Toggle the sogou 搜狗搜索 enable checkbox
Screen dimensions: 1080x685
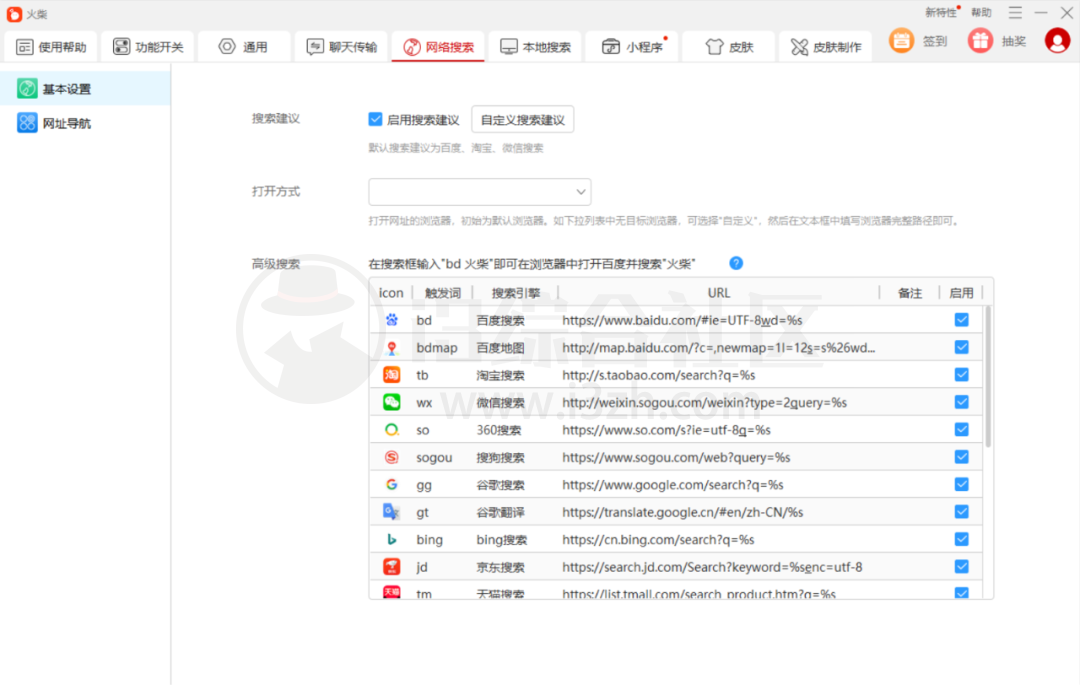[962, 457]
